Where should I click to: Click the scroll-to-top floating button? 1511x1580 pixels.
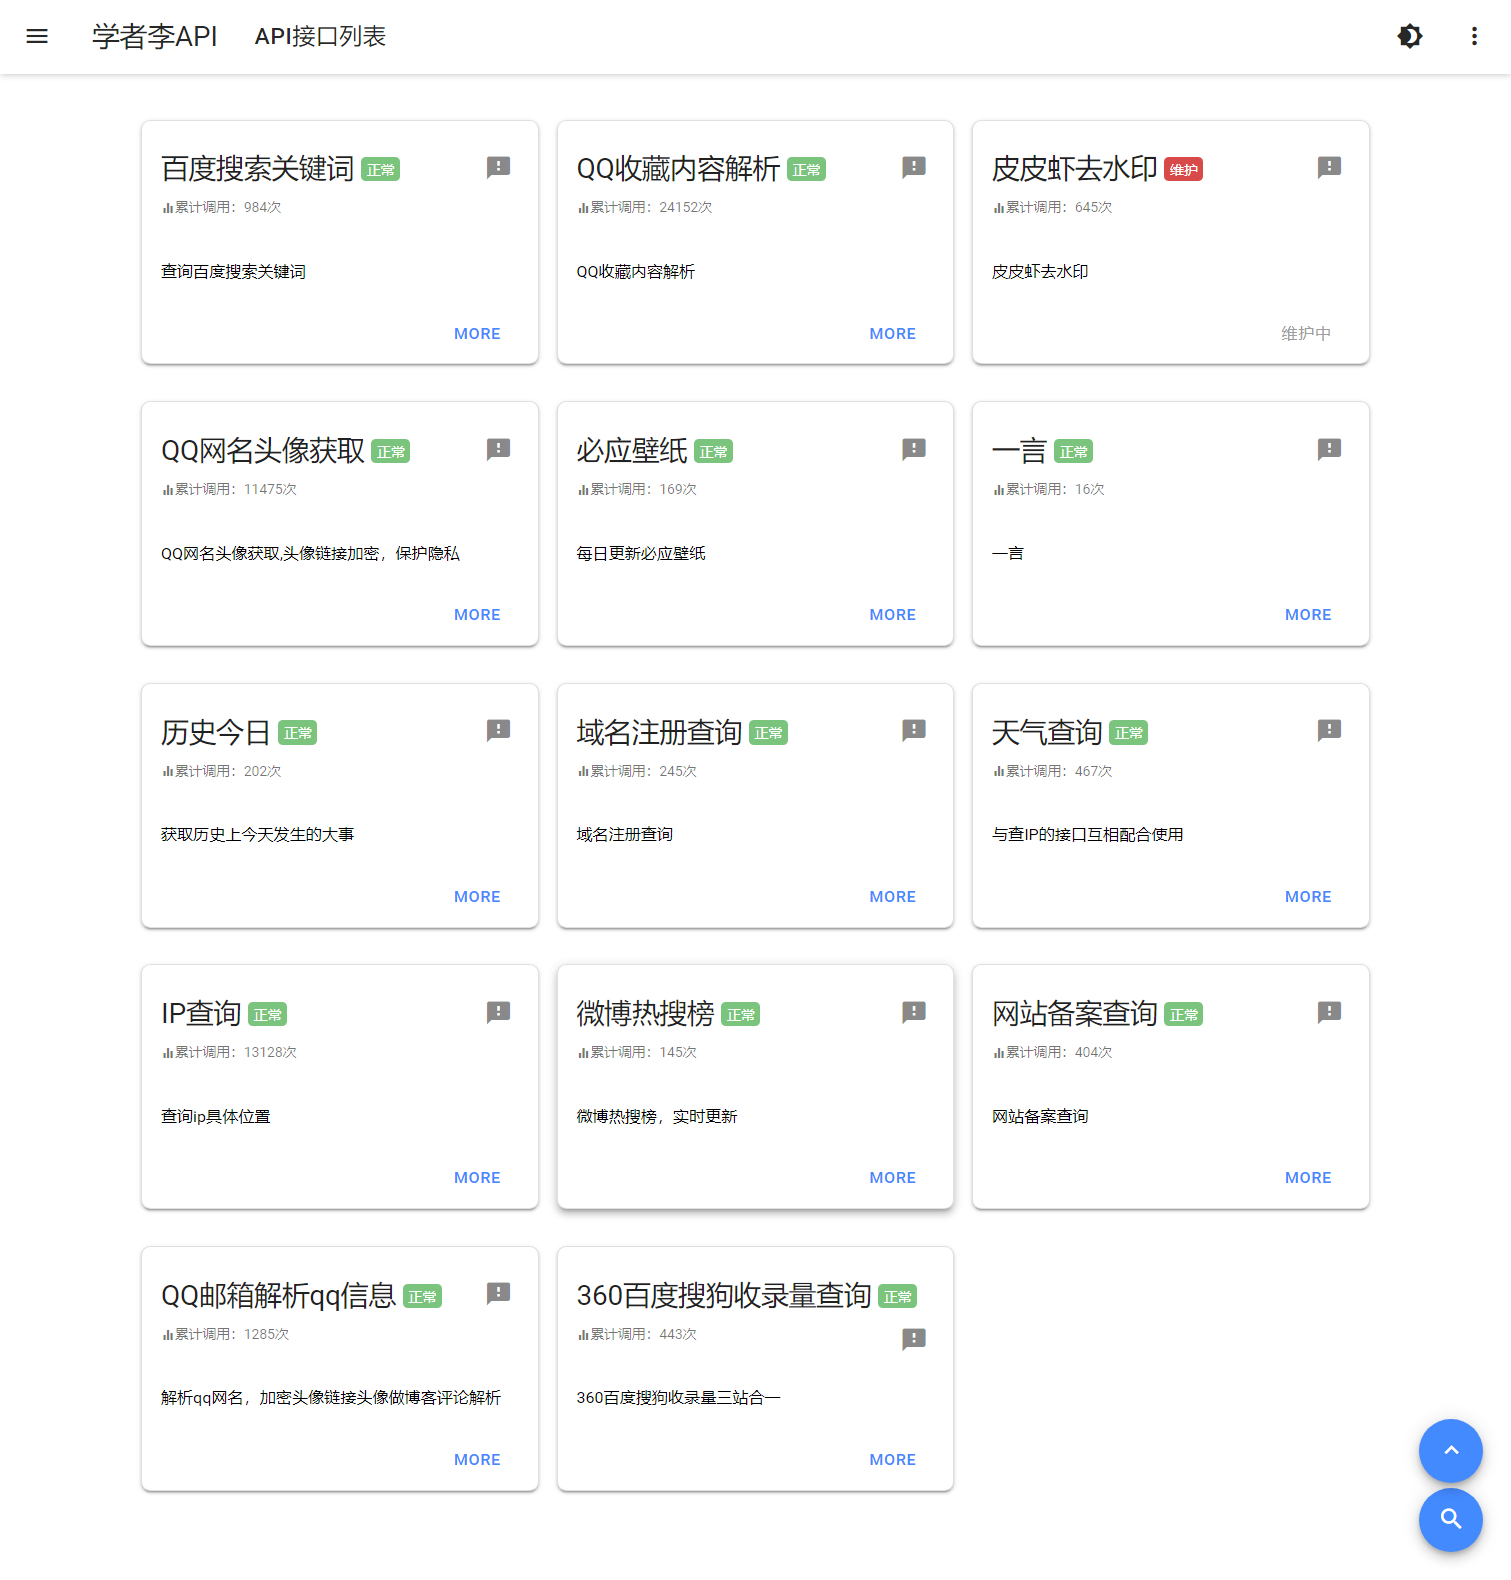click(1450, 1450)
